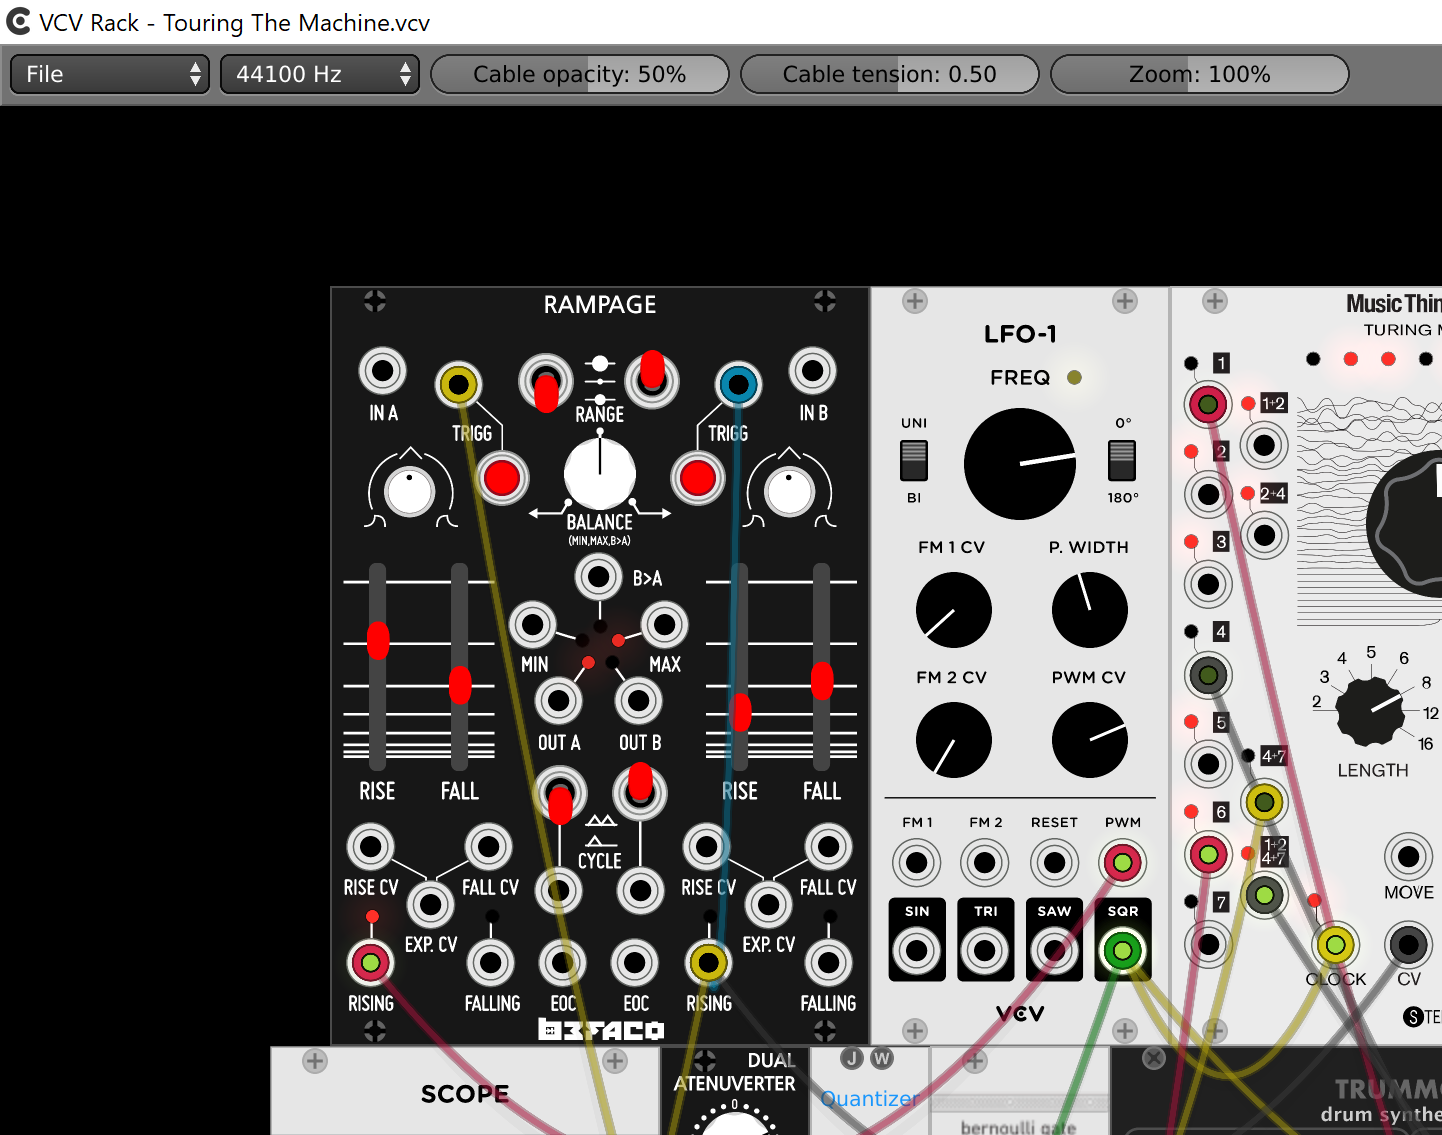Click the channel A FALL slider handle
The image size is (1442, 1135).
click(460, 685)
